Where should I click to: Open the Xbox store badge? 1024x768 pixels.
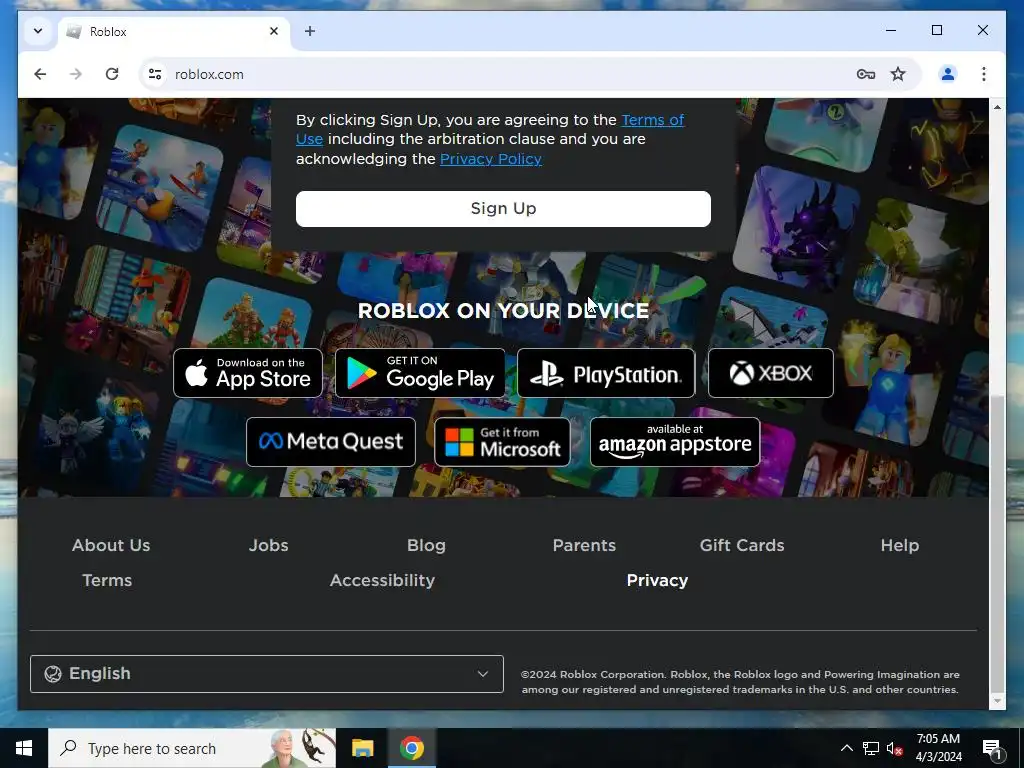[x=771, y=373]
